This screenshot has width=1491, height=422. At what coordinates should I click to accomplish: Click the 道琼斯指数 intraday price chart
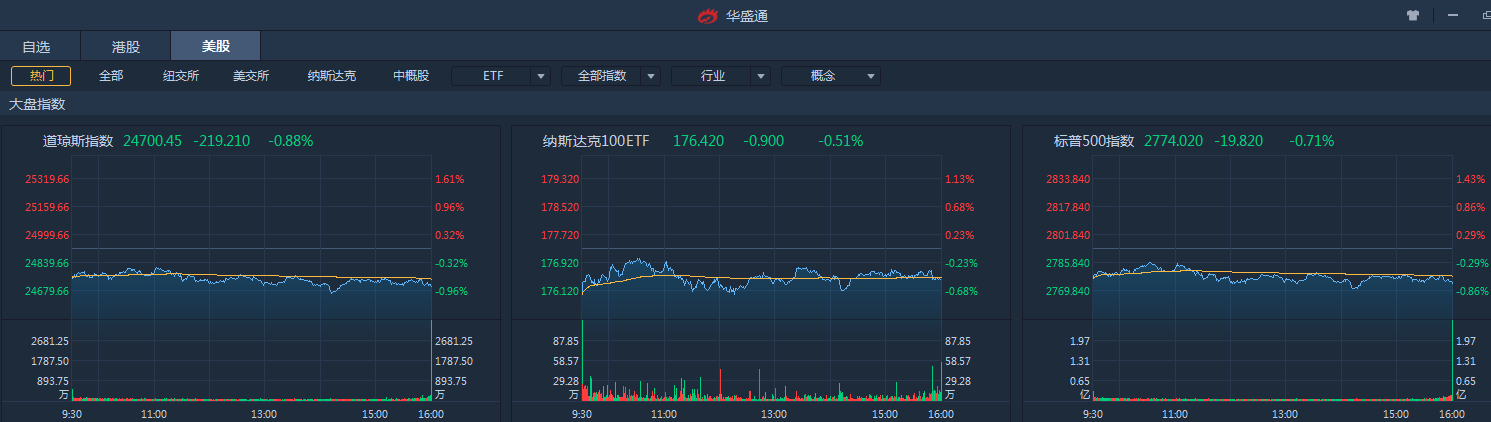[251, 238]
